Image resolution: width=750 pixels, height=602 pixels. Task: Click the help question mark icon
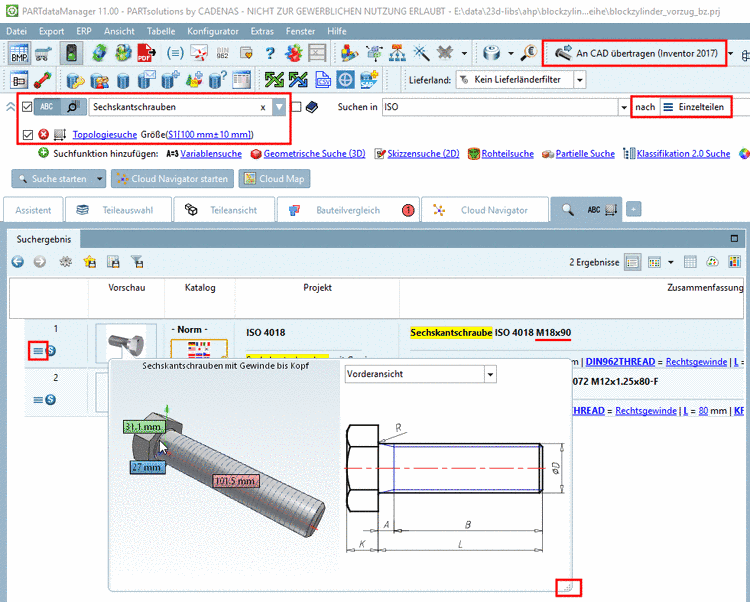tap(270, 53)
